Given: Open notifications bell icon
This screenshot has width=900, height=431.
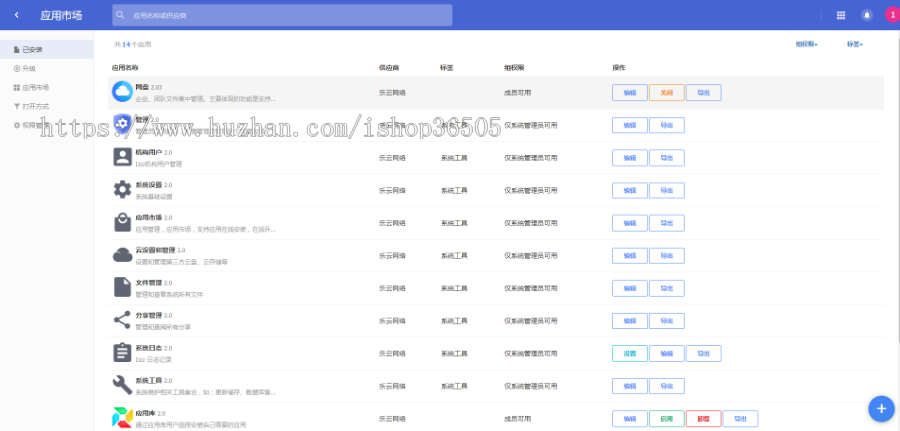Looking at the screenshot, I should (x=866, y=15).
